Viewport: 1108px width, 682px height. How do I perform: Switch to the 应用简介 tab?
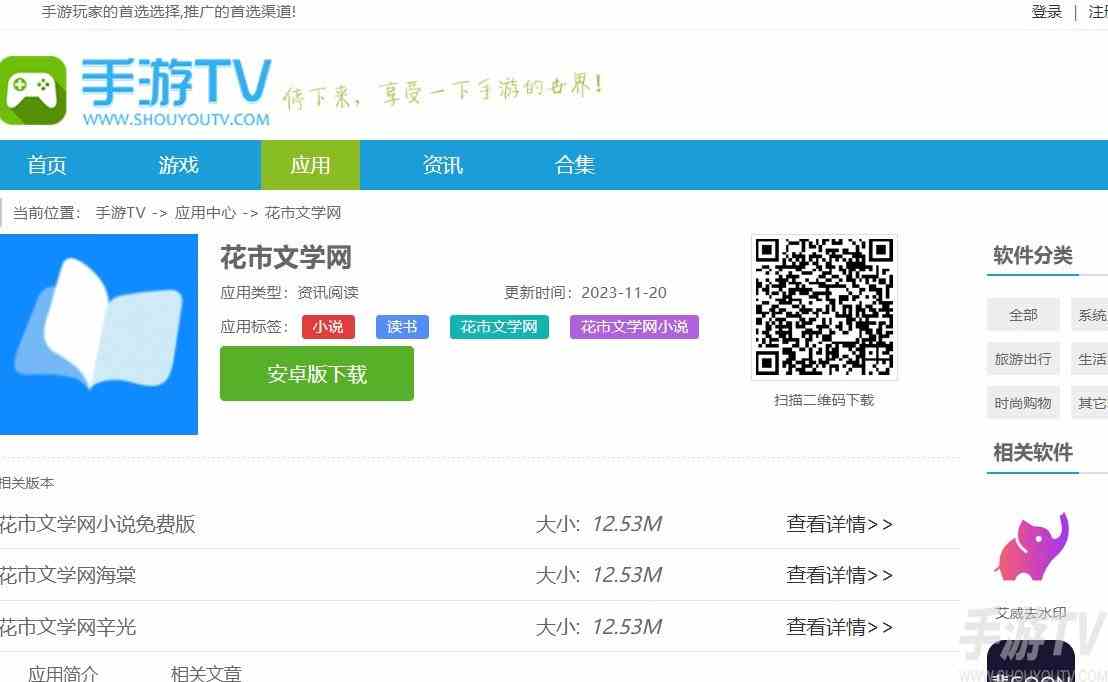[x=63, y=673]
